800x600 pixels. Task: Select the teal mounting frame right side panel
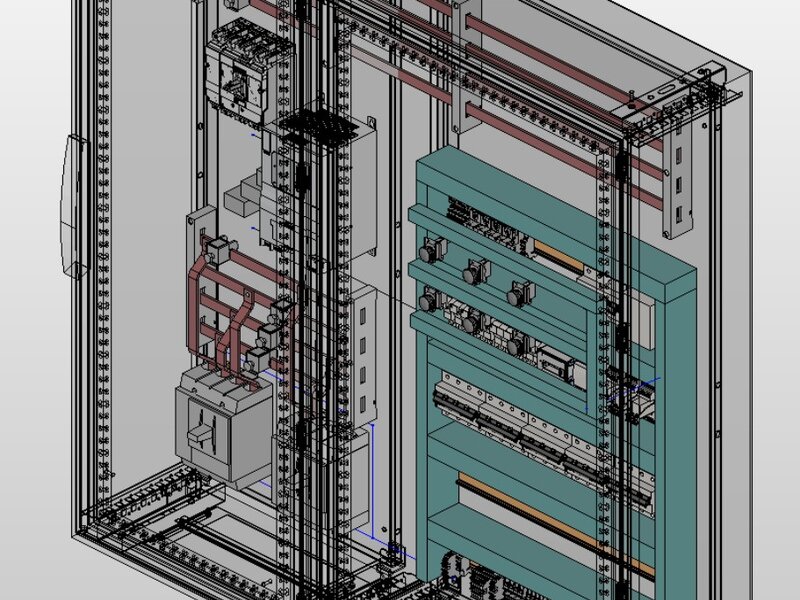pyautogui.click(x=680, y=423)
